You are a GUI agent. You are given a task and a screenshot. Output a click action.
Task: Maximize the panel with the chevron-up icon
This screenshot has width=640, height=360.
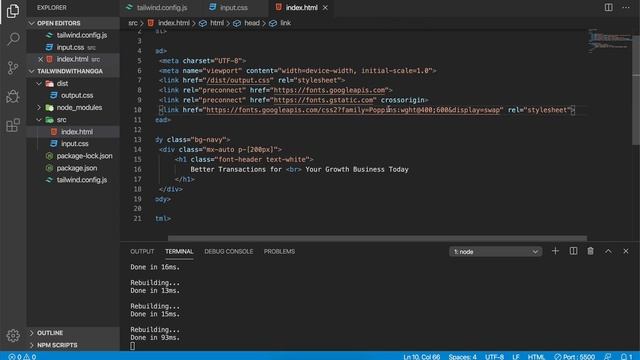pyautogui.click(x=608, y=251)
